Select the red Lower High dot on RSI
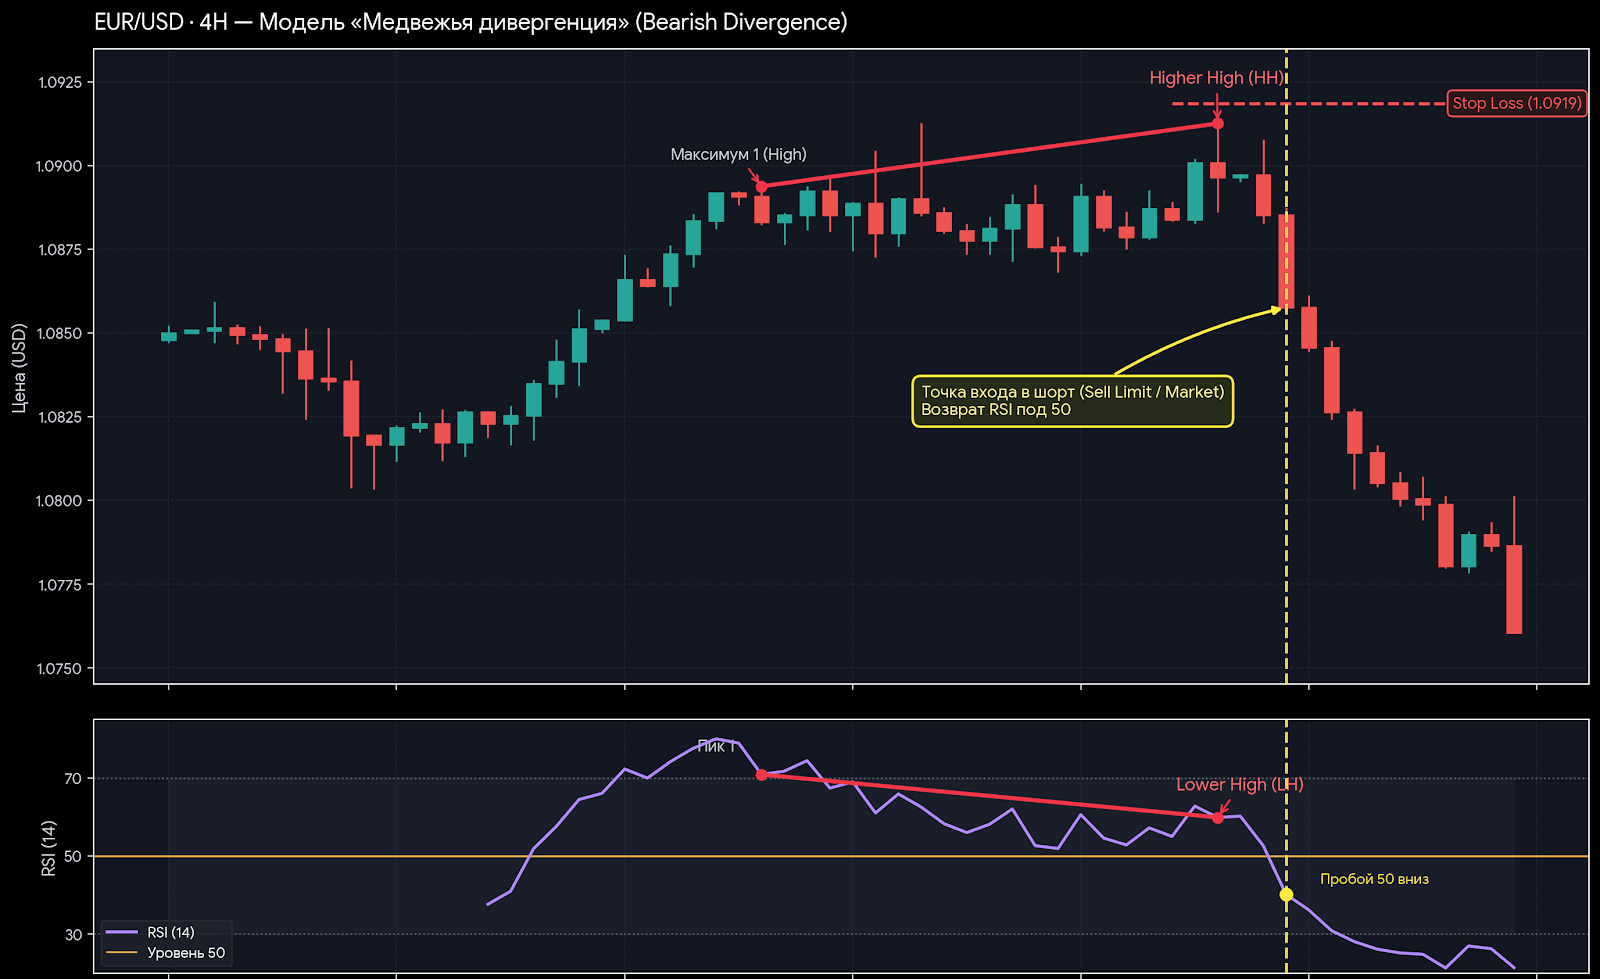The height and width of the screenshot is (979, 1600). click(1217, 818)
